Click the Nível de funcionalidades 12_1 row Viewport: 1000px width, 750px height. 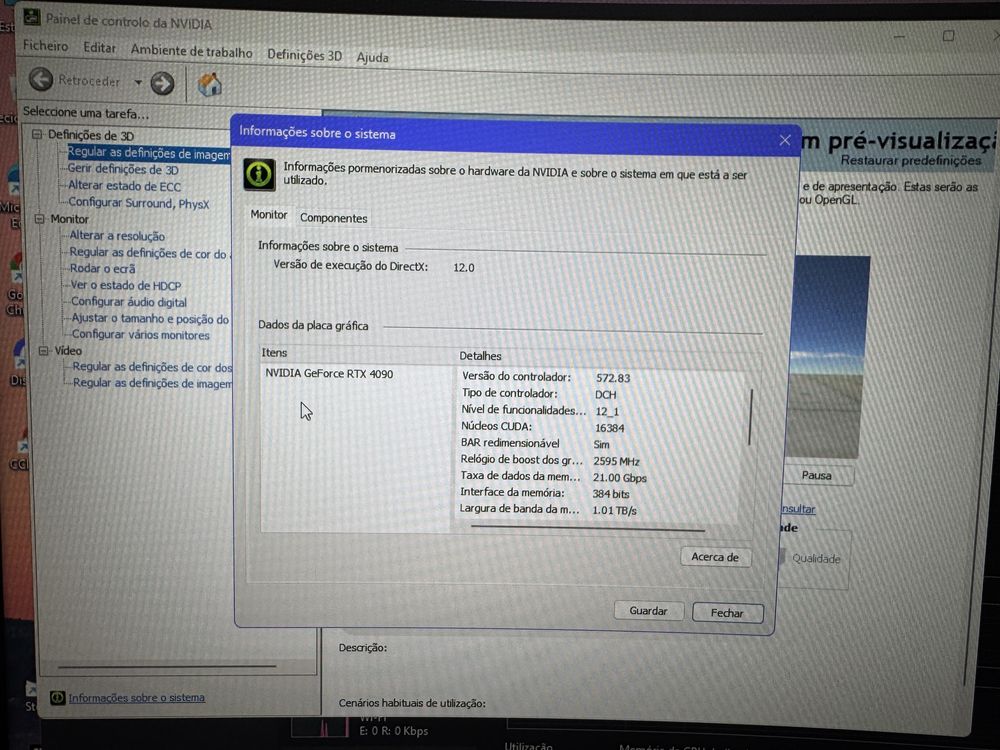pos(540,411)
